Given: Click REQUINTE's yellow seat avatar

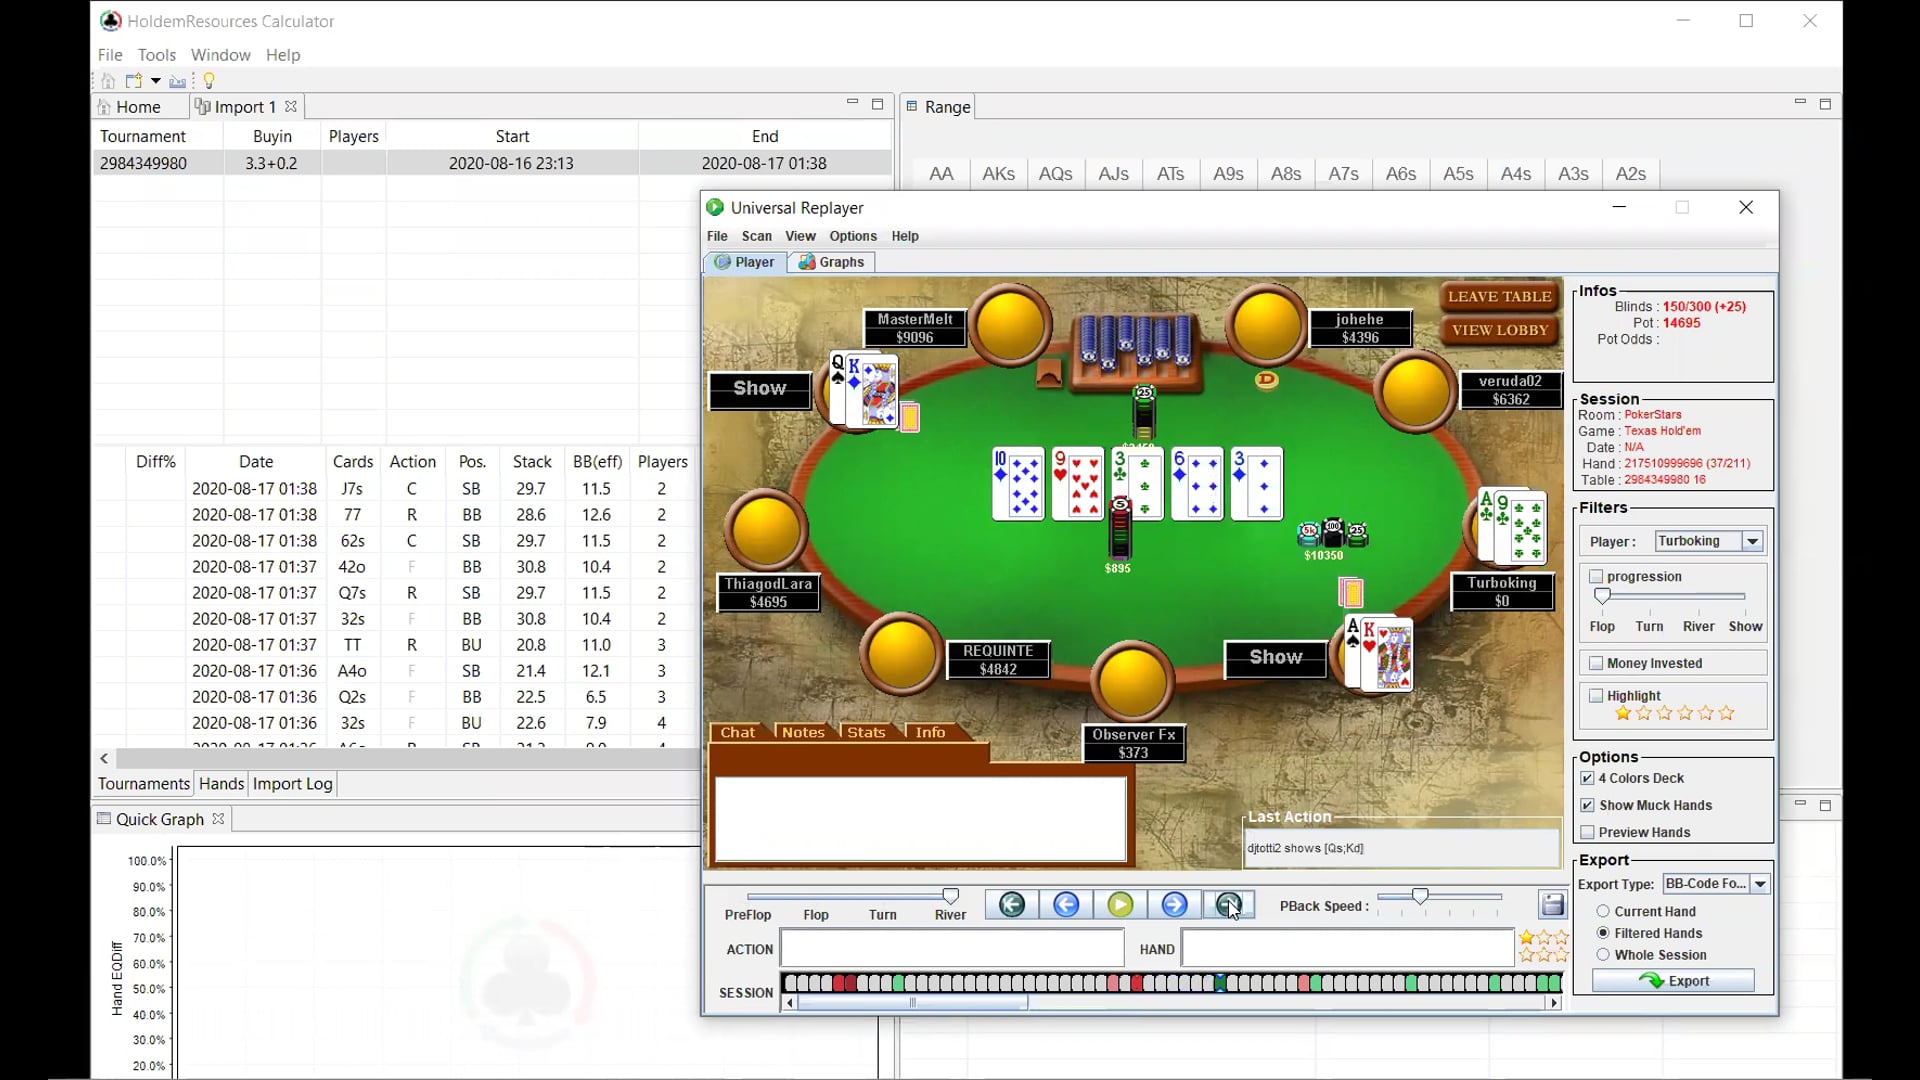Looking at the screenshot, I should pos(900,654).
